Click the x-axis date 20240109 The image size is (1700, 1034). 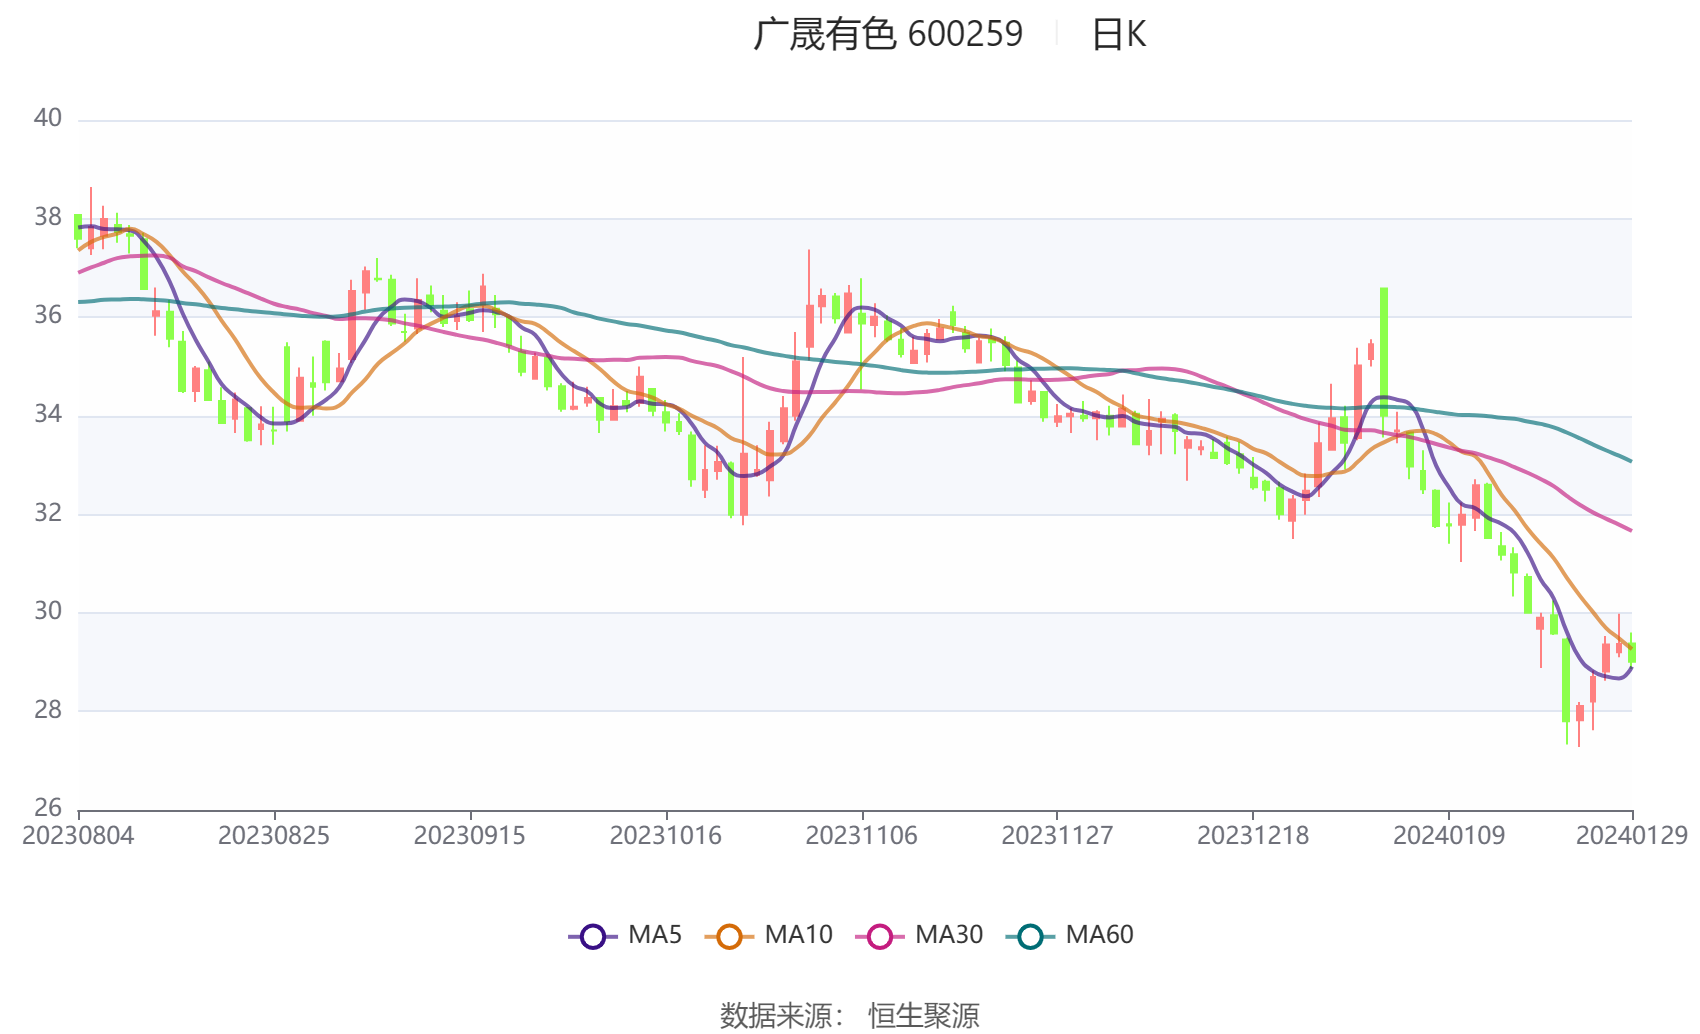(x=1449, y=836)
